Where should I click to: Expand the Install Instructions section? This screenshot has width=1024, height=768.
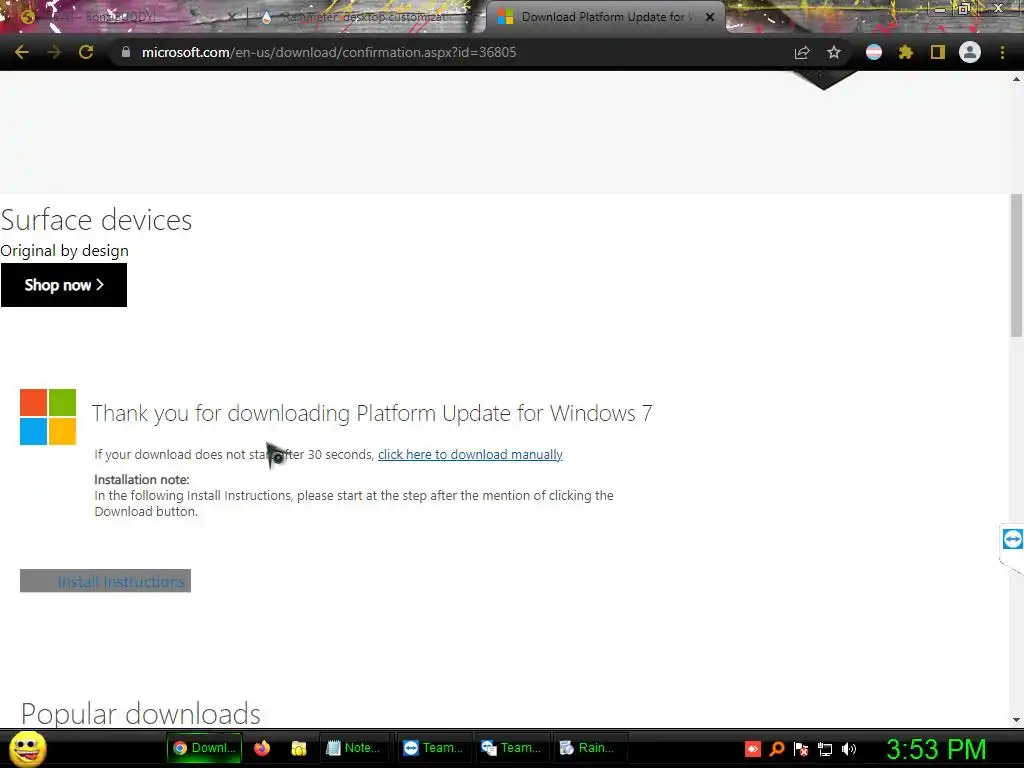pyautogui.click(x=105, y=581)
